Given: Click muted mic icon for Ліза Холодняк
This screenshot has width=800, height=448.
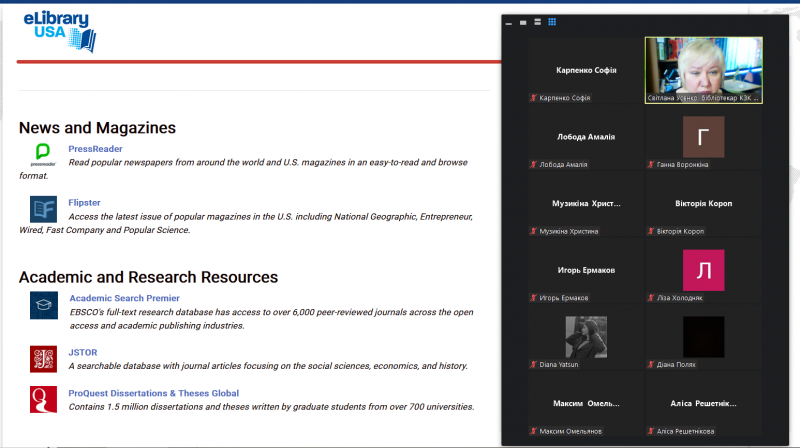Looking at the screenshot, I should coord(651,297).
